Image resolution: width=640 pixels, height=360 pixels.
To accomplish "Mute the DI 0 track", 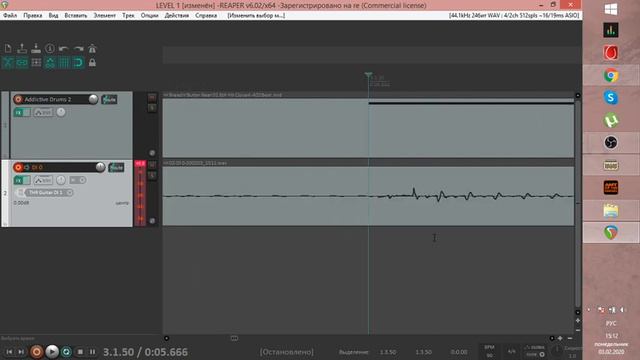I will [x=152, y=165].
